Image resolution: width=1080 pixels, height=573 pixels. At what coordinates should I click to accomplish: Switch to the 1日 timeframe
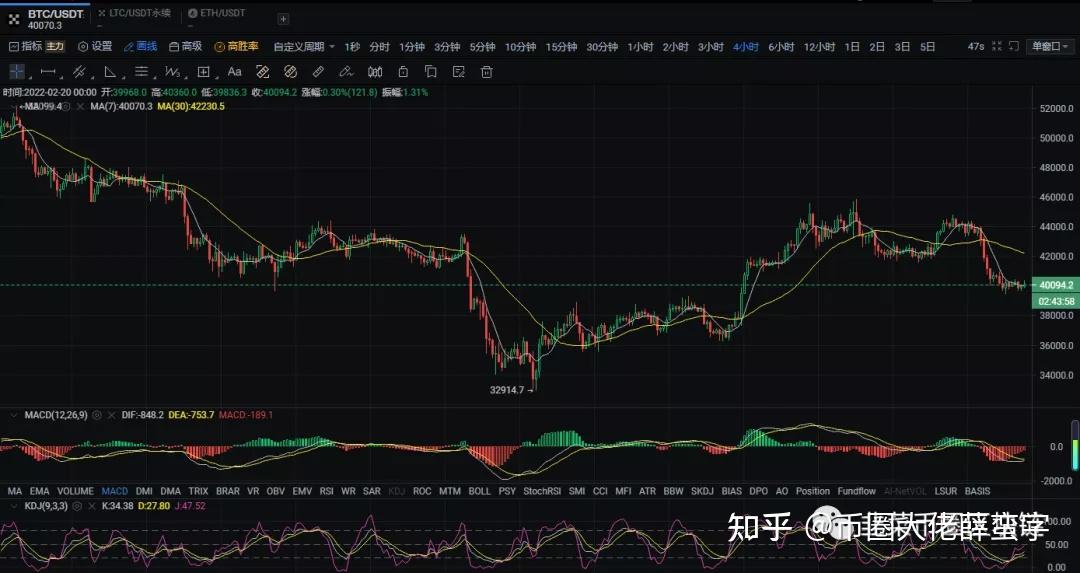pyautogui.click(x=852, y=47)
